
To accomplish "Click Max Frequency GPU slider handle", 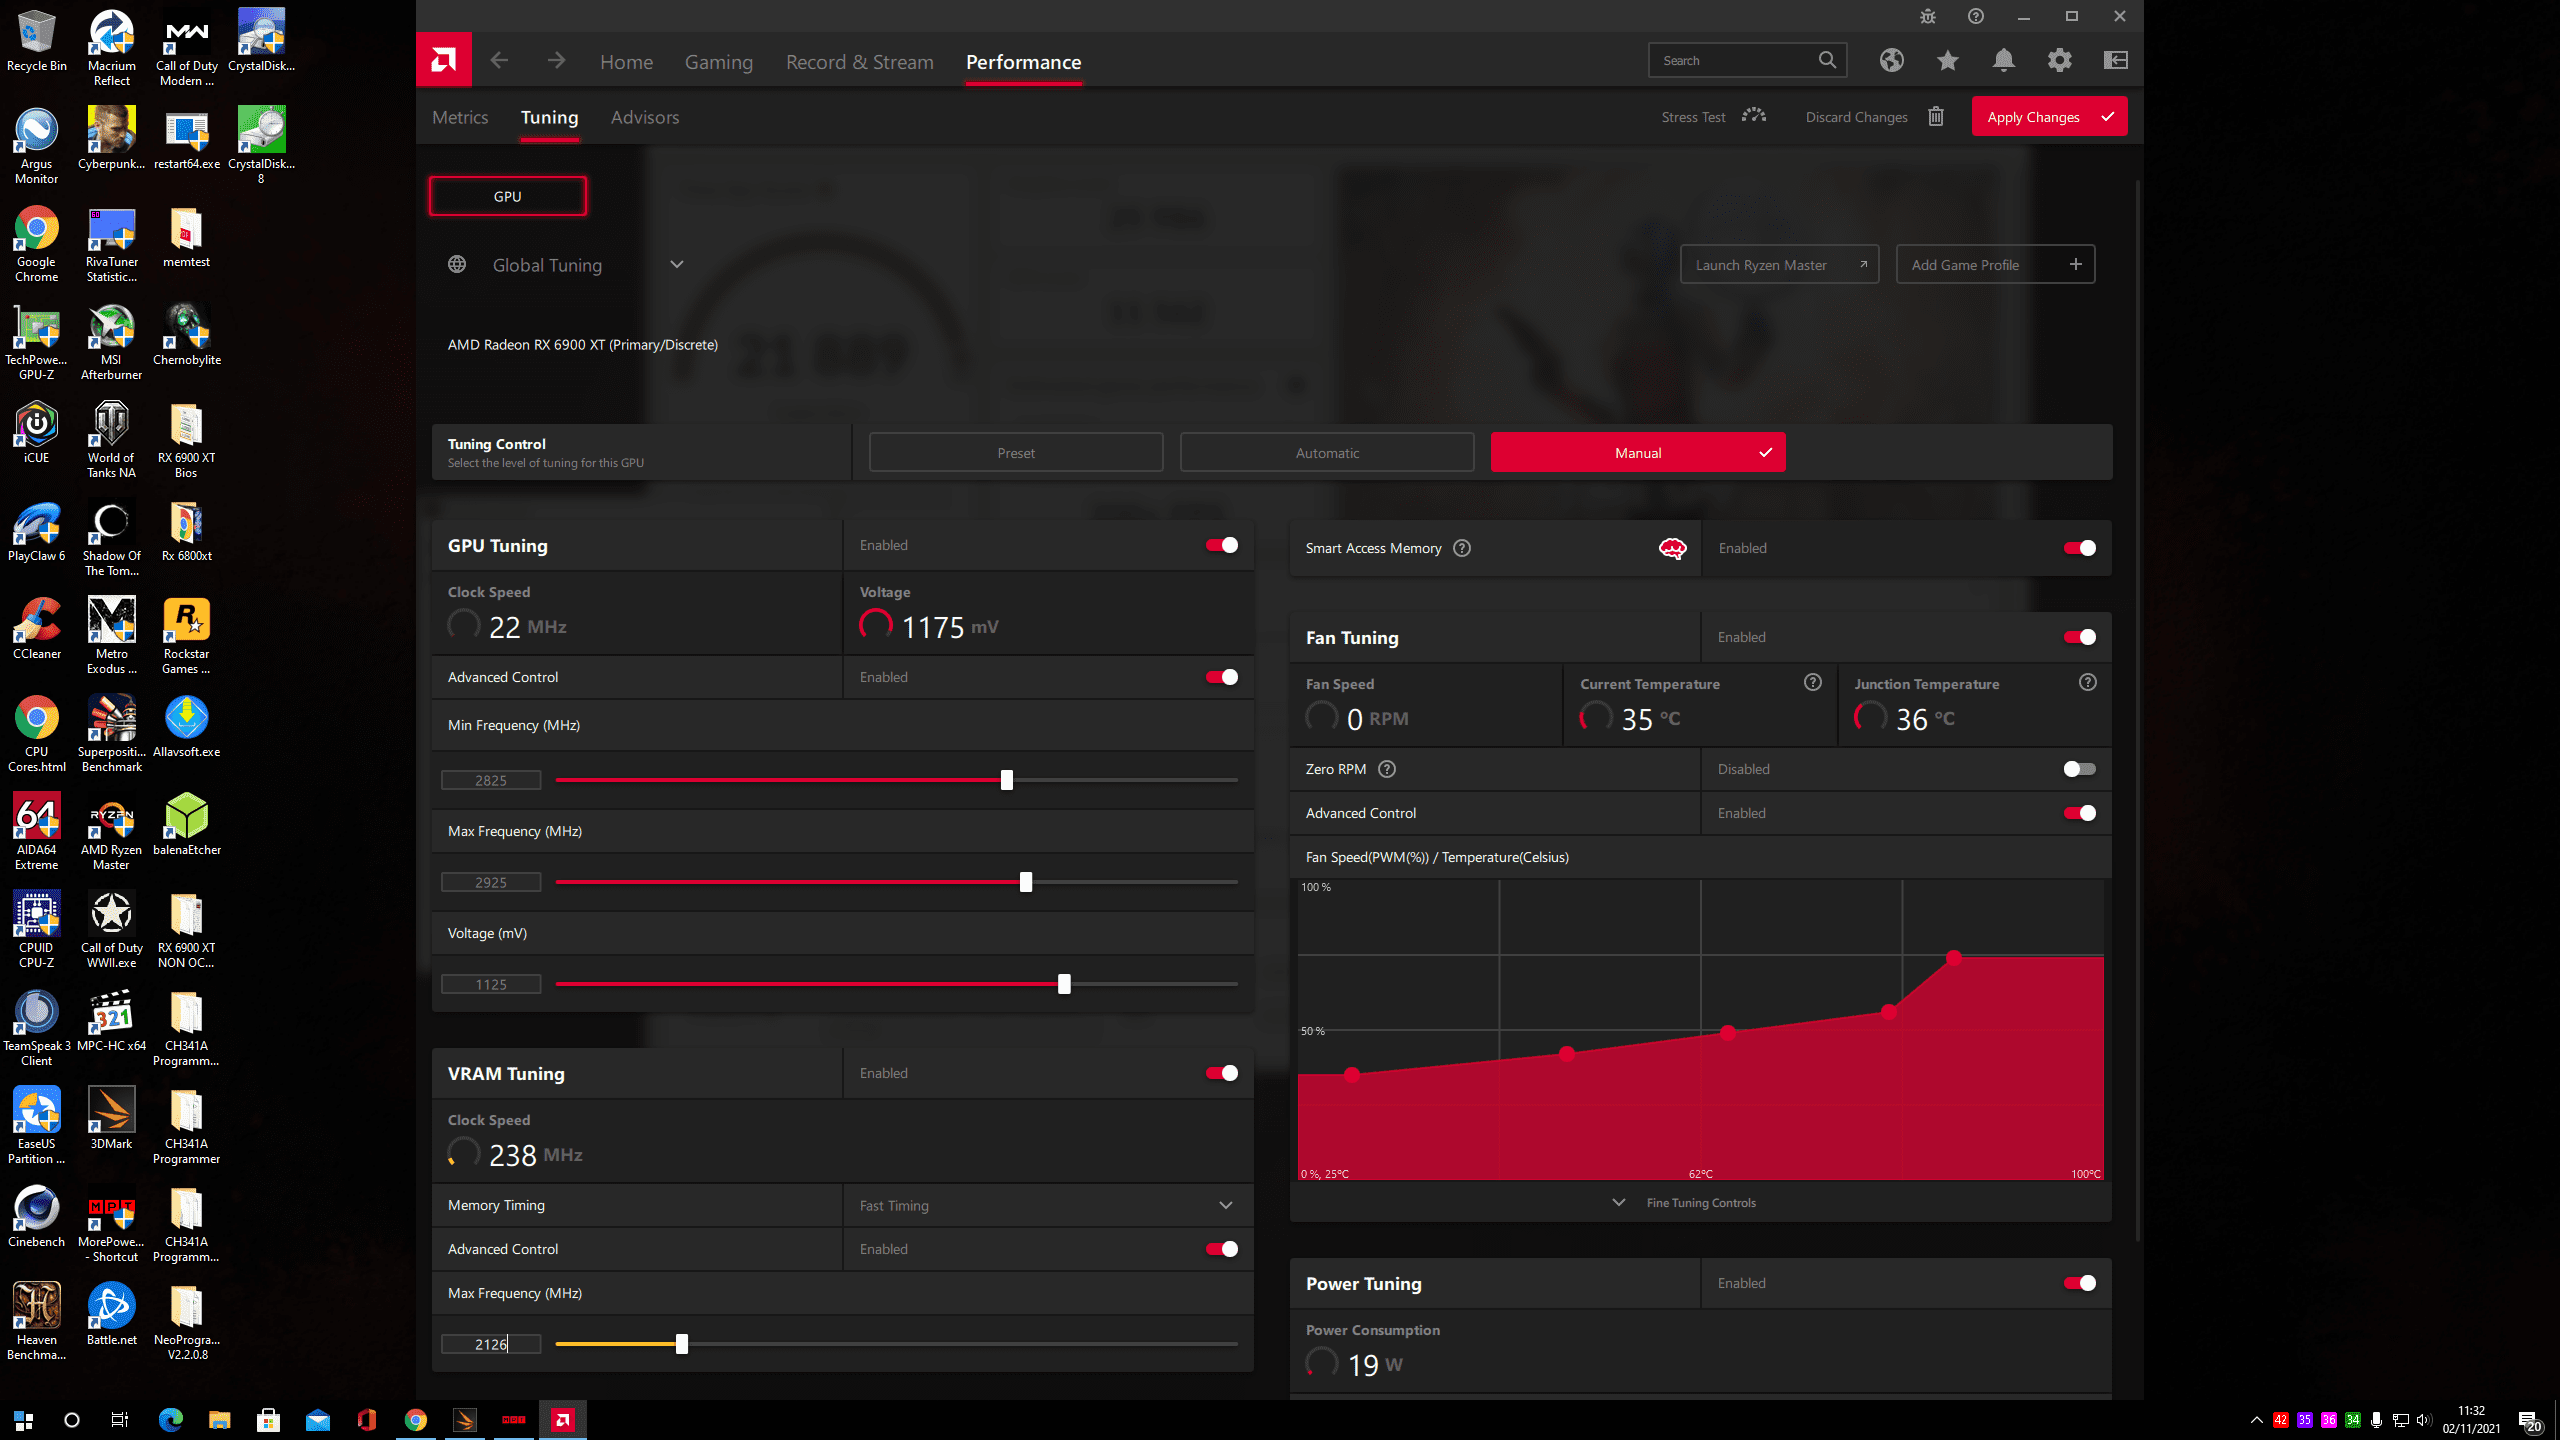I will [x=1025, y=882].
